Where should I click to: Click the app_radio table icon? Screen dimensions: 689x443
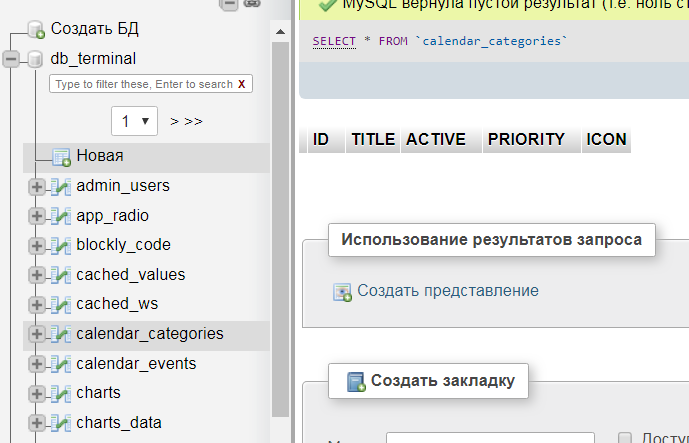coord(61,216)
